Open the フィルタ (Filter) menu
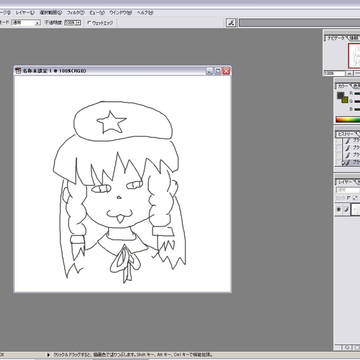 (76, 13)
